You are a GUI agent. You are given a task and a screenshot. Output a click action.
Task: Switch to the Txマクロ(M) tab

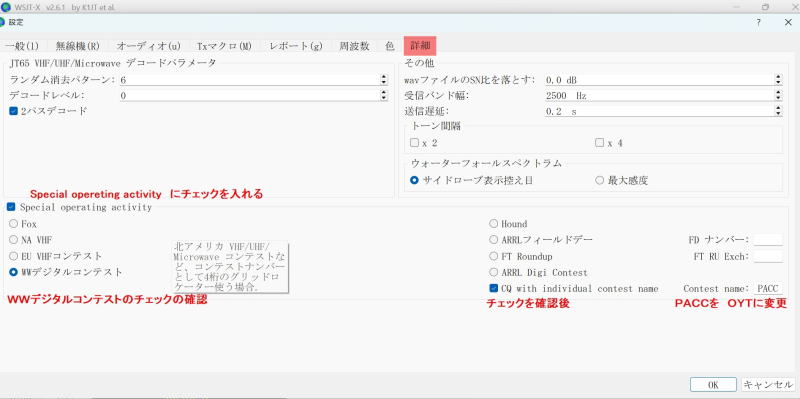click(224, 46)
